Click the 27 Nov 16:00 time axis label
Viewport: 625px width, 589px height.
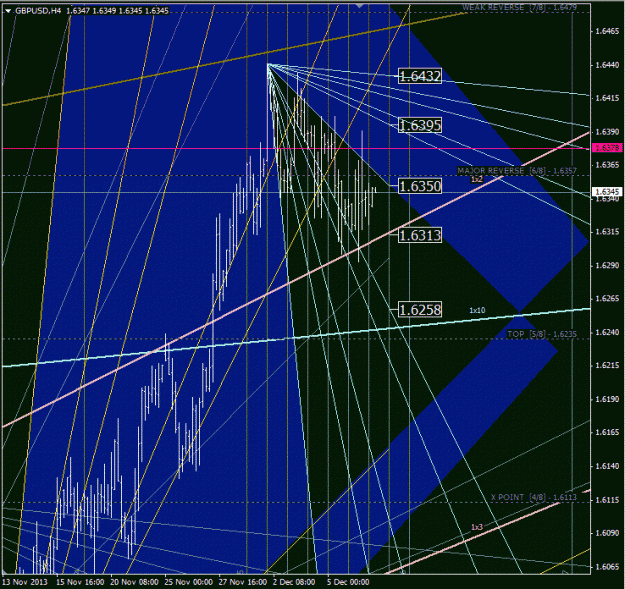[243, 582]
